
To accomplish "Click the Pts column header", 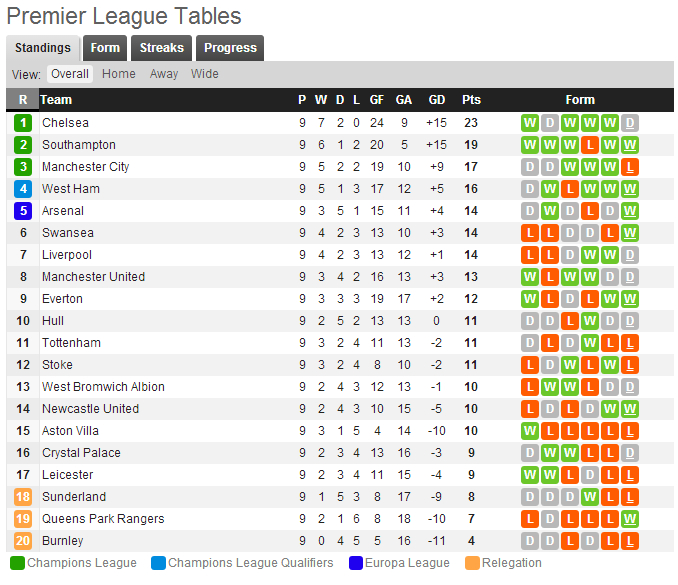I will pos(471,100).
